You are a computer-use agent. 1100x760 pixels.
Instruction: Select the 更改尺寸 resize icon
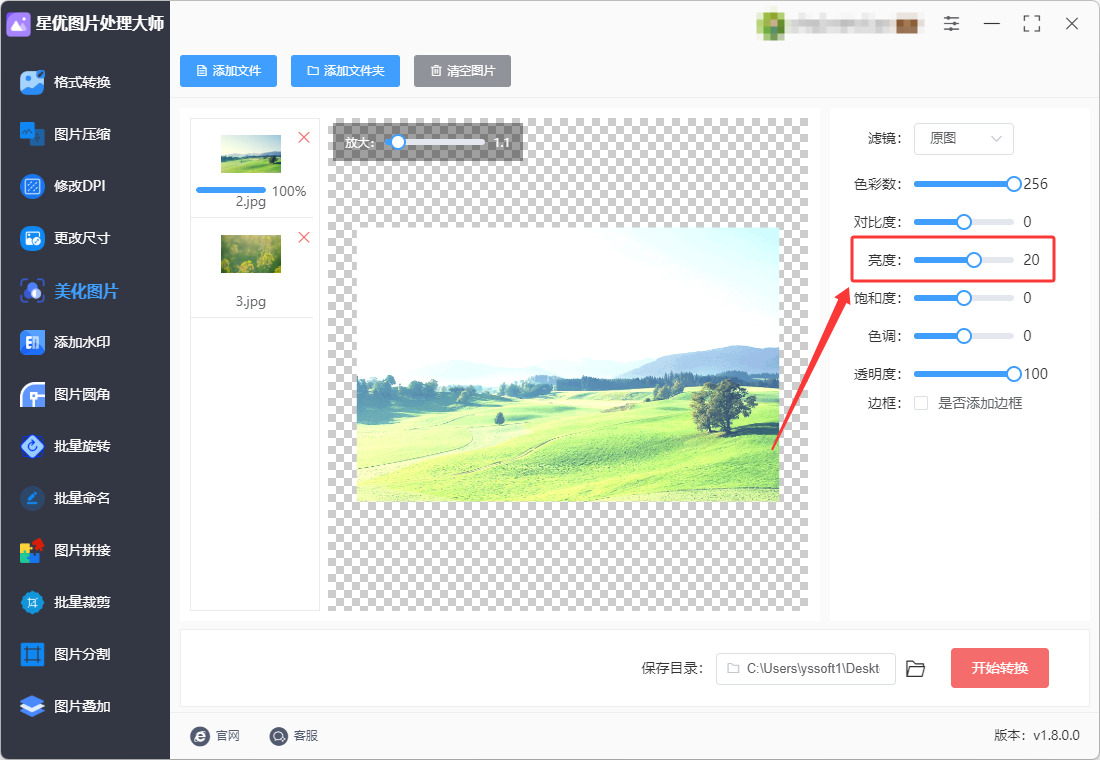tap(32, 238)
